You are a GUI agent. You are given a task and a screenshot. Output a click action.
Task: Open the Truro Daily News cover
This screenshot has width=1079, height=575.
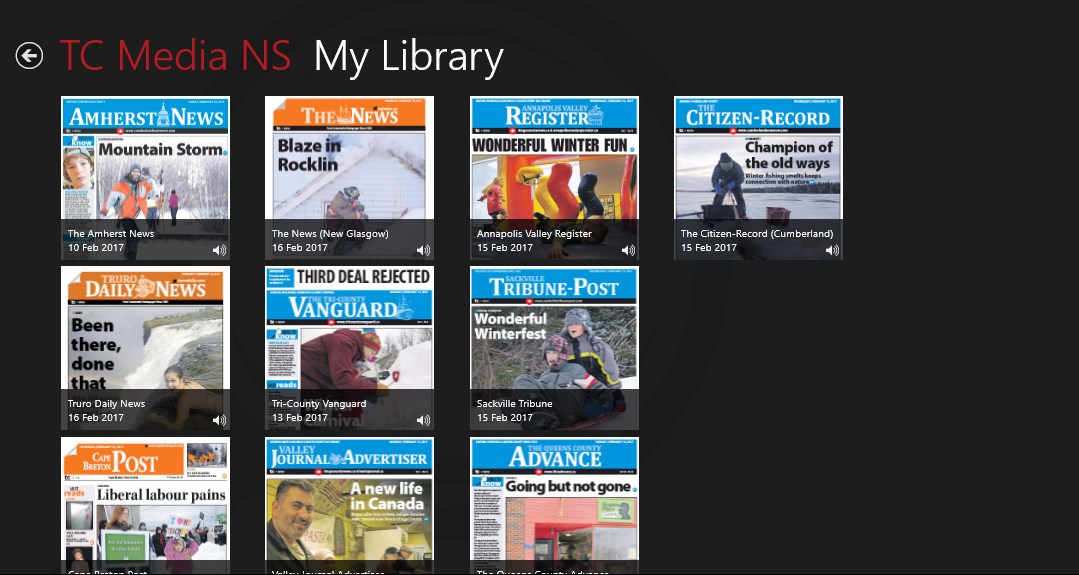(145, 348)
